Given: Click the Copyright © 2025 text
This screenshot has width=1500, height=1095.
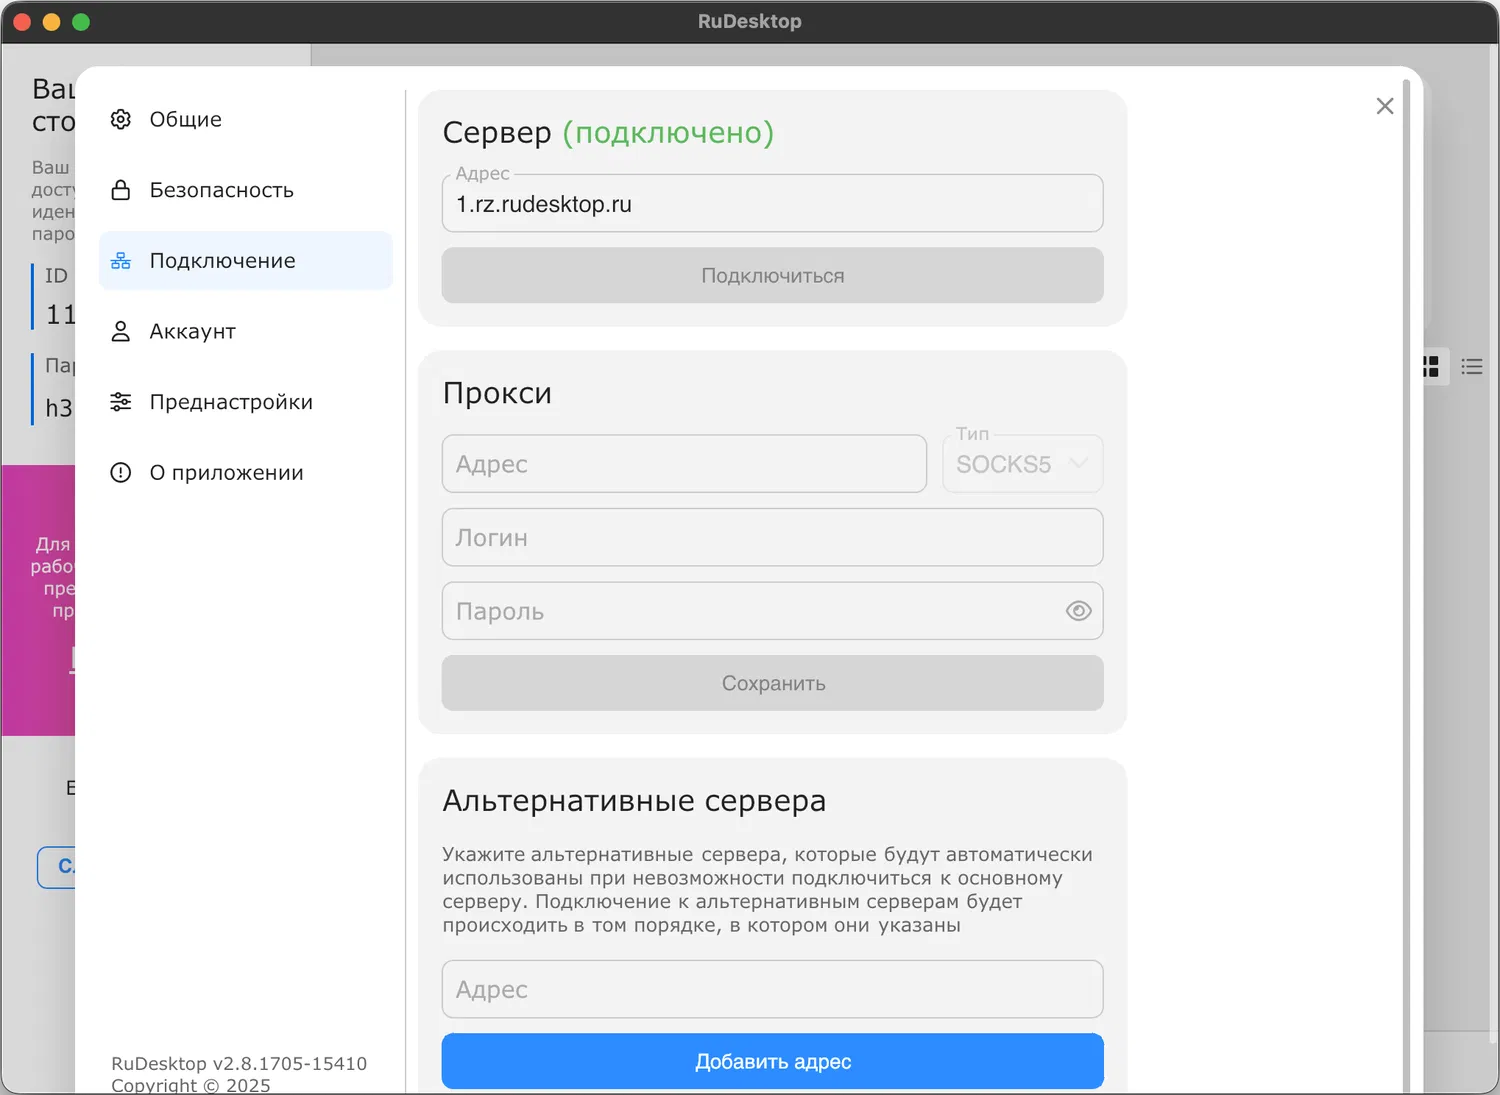Looking at the screenshot, I should (x=191, y=1085).
